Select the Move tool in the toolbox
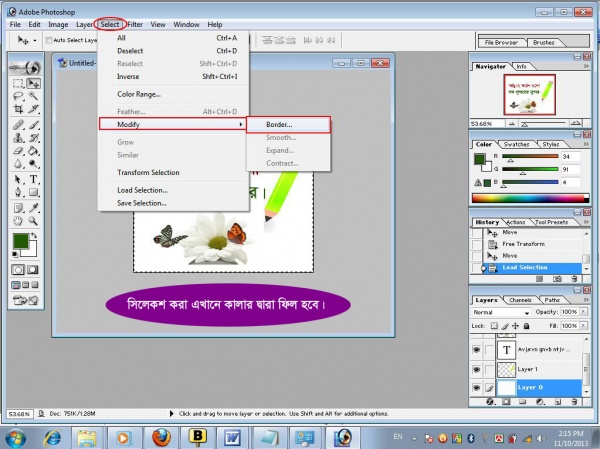This screenshot has width=600, height=449. click(34, 83)
